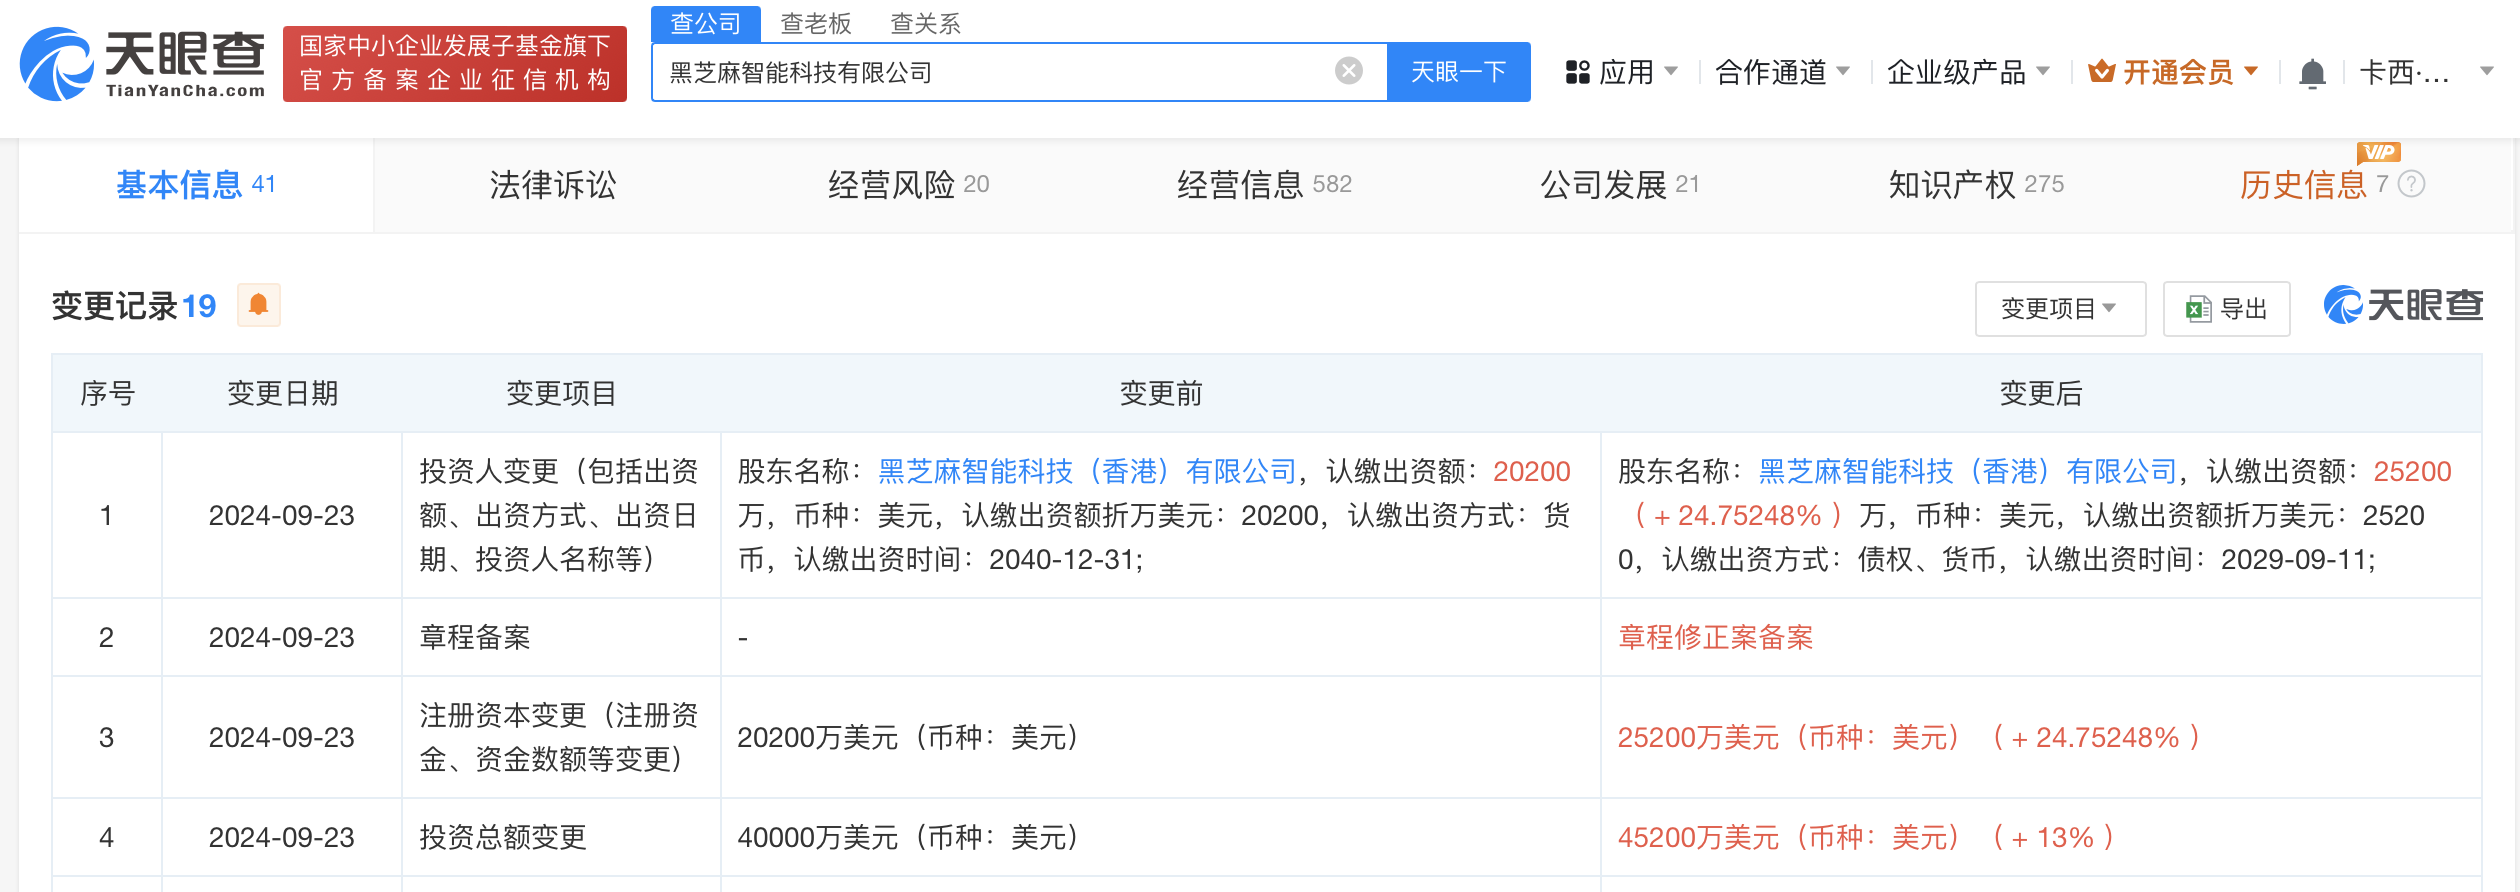Click the 变更日期 column header
This screenshot has height=892, width=2520.
tap(283, 393)
